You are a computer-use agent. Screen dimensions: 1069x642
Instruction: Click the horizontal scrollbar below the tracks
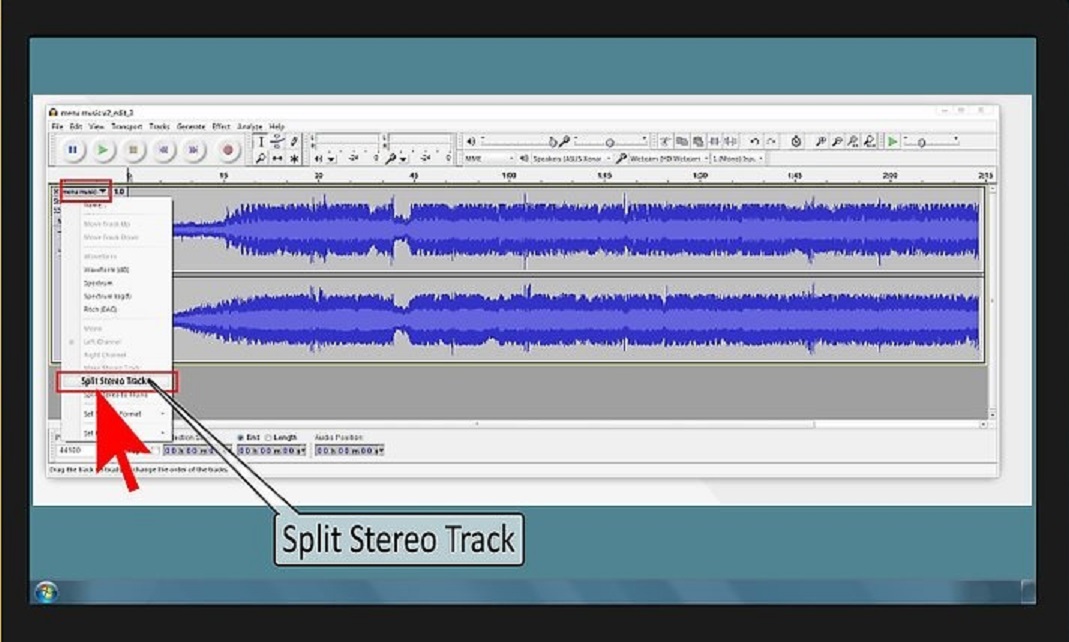518,425
